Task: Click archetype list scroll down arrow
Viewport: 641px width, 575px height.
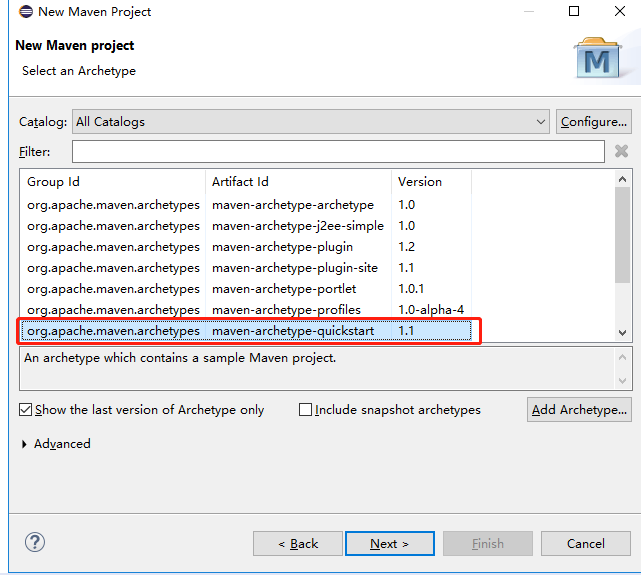Action: coord(623,333)
